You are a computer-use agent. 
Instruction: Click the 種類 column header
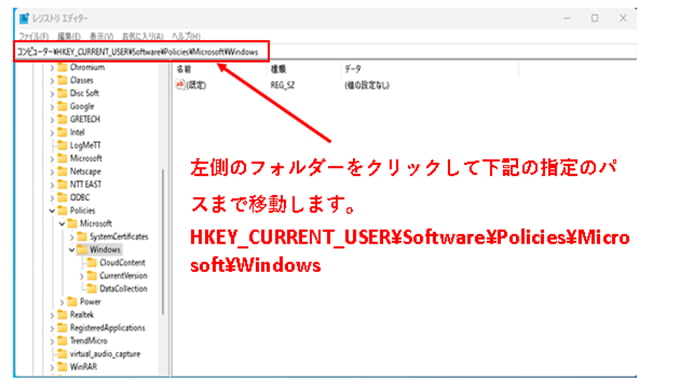(x=278, y=69)
